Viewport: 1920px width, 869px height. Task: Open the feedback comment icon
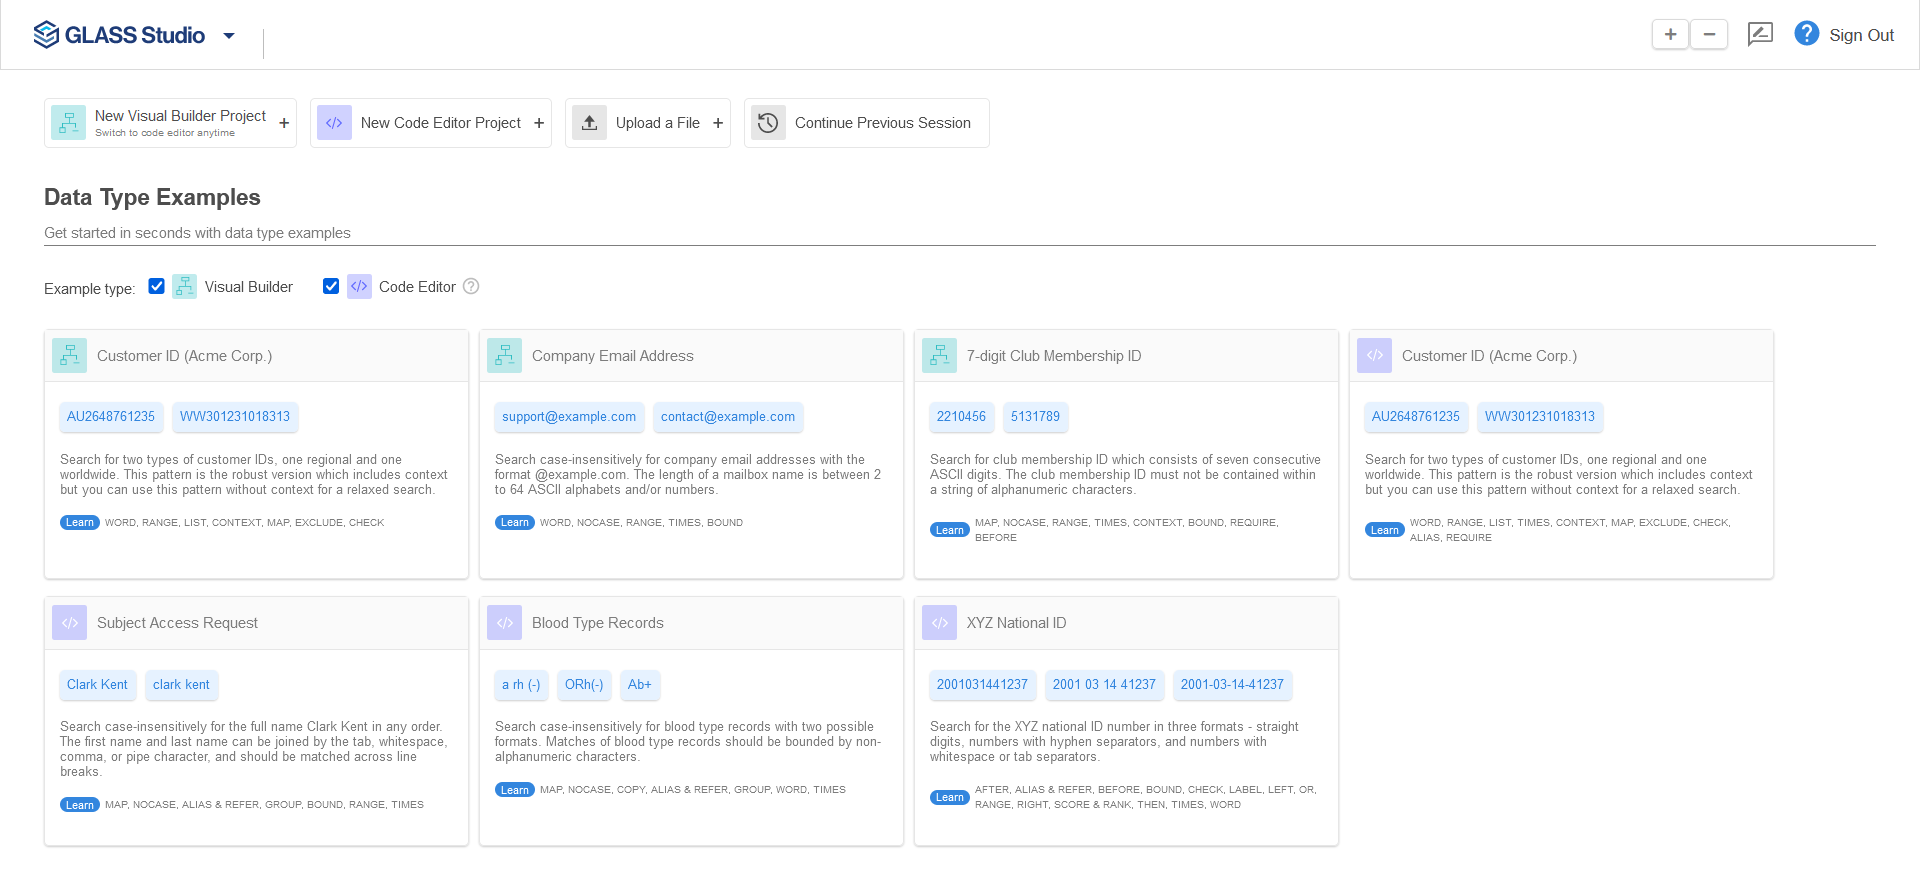1760,34
